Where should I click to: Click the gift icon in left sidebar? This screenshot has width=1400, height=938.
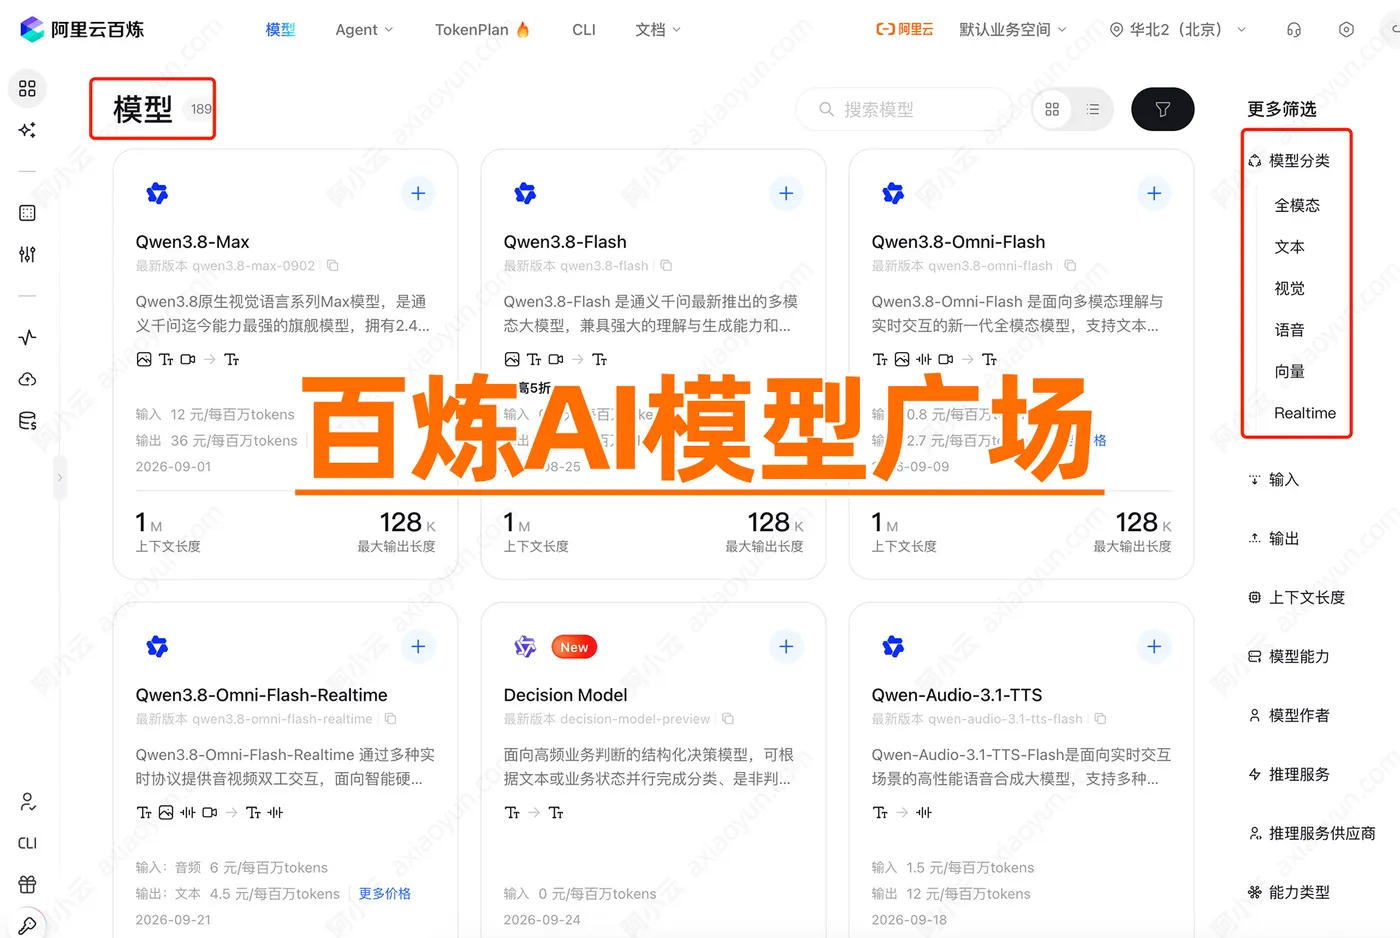tap(27, 884)
